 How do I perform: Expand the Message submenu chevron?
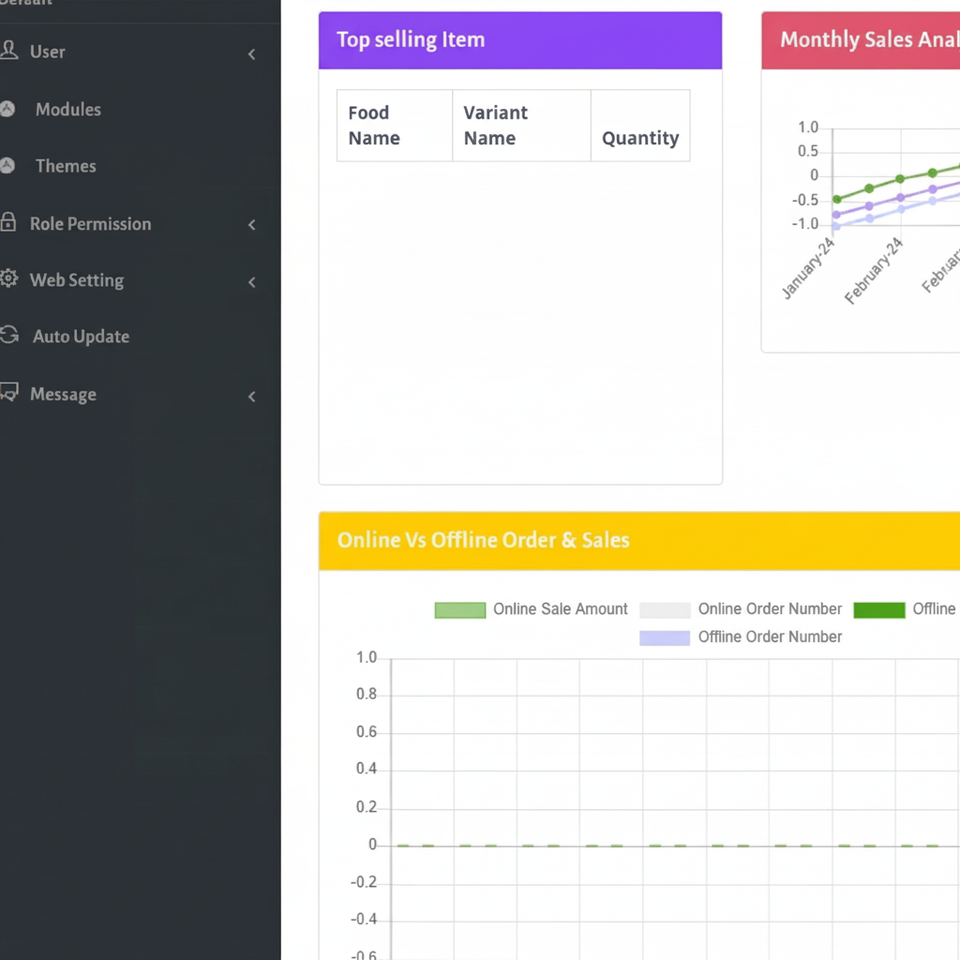252,396
